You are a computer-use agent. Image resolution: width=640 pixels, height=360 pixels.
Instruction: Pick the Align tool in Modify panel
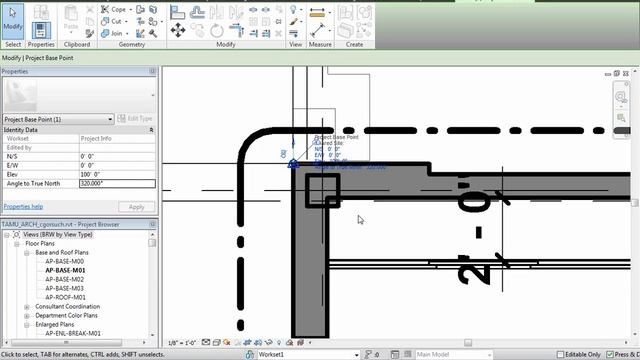(177, 12)
